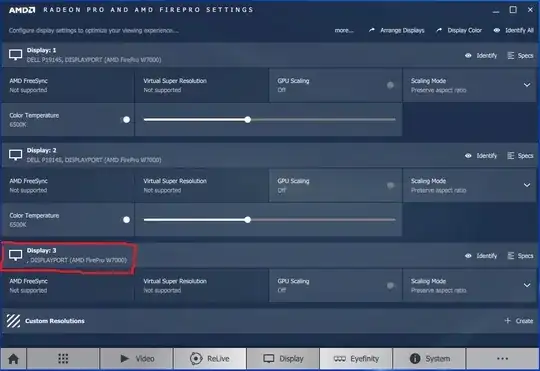This screenshot has height=371, width=540.
Task: Adjust Display 1 color temperature slider handle
Action: pos(248,120)
